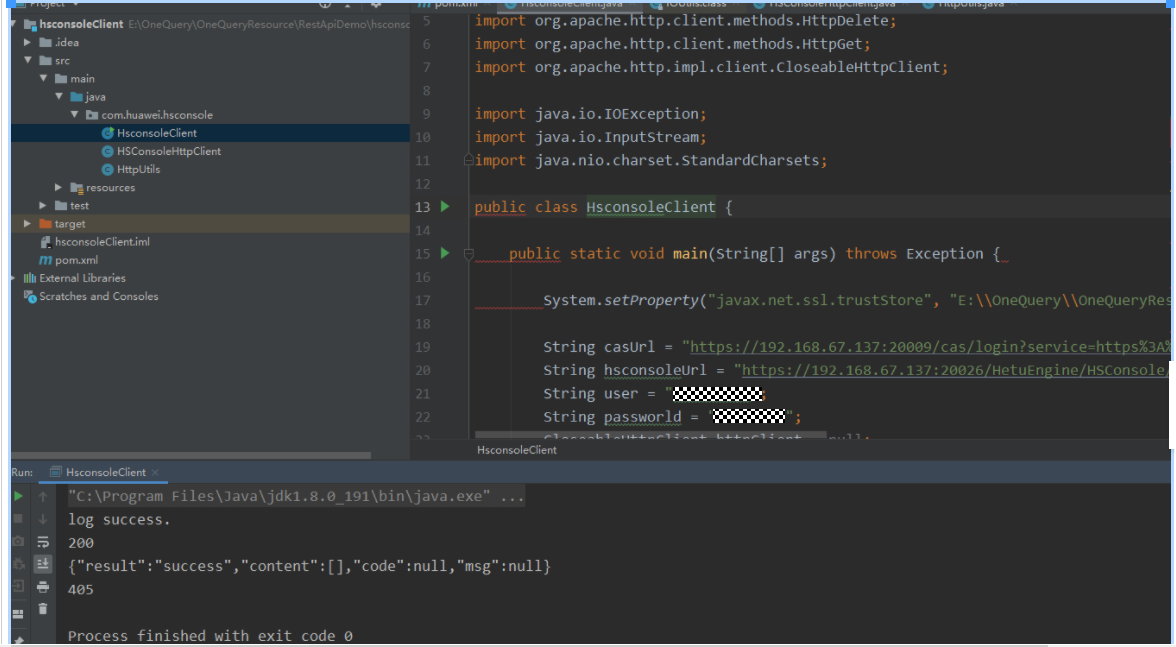Switch to HsconsoleClient tab in Run panel
Viewport: 1176px width, 647px height.
tap(105, 472)
